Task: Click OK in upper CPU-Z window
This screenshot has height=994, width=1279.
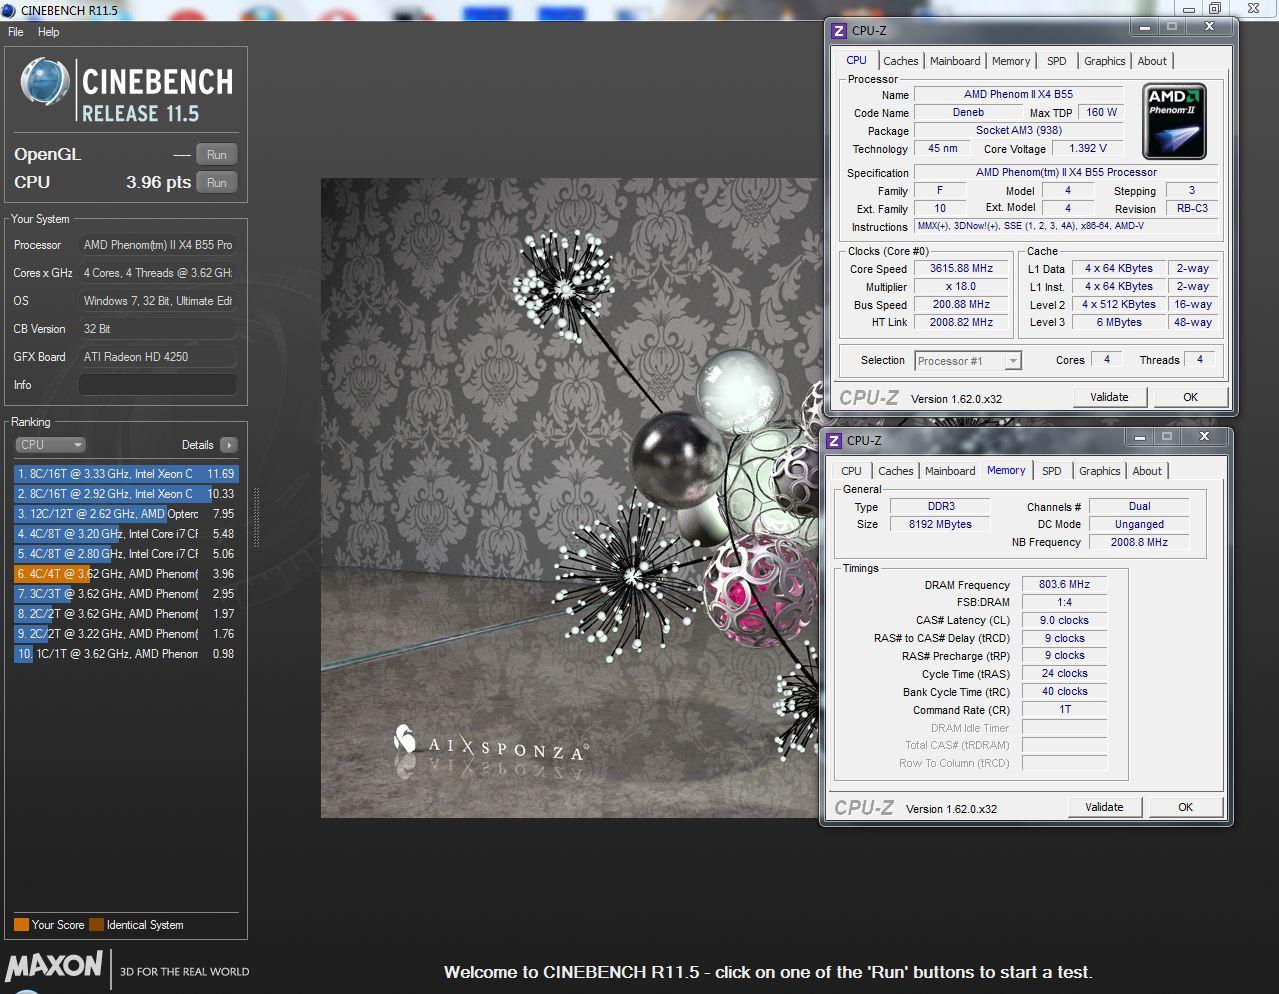Action: (1190, 397)
